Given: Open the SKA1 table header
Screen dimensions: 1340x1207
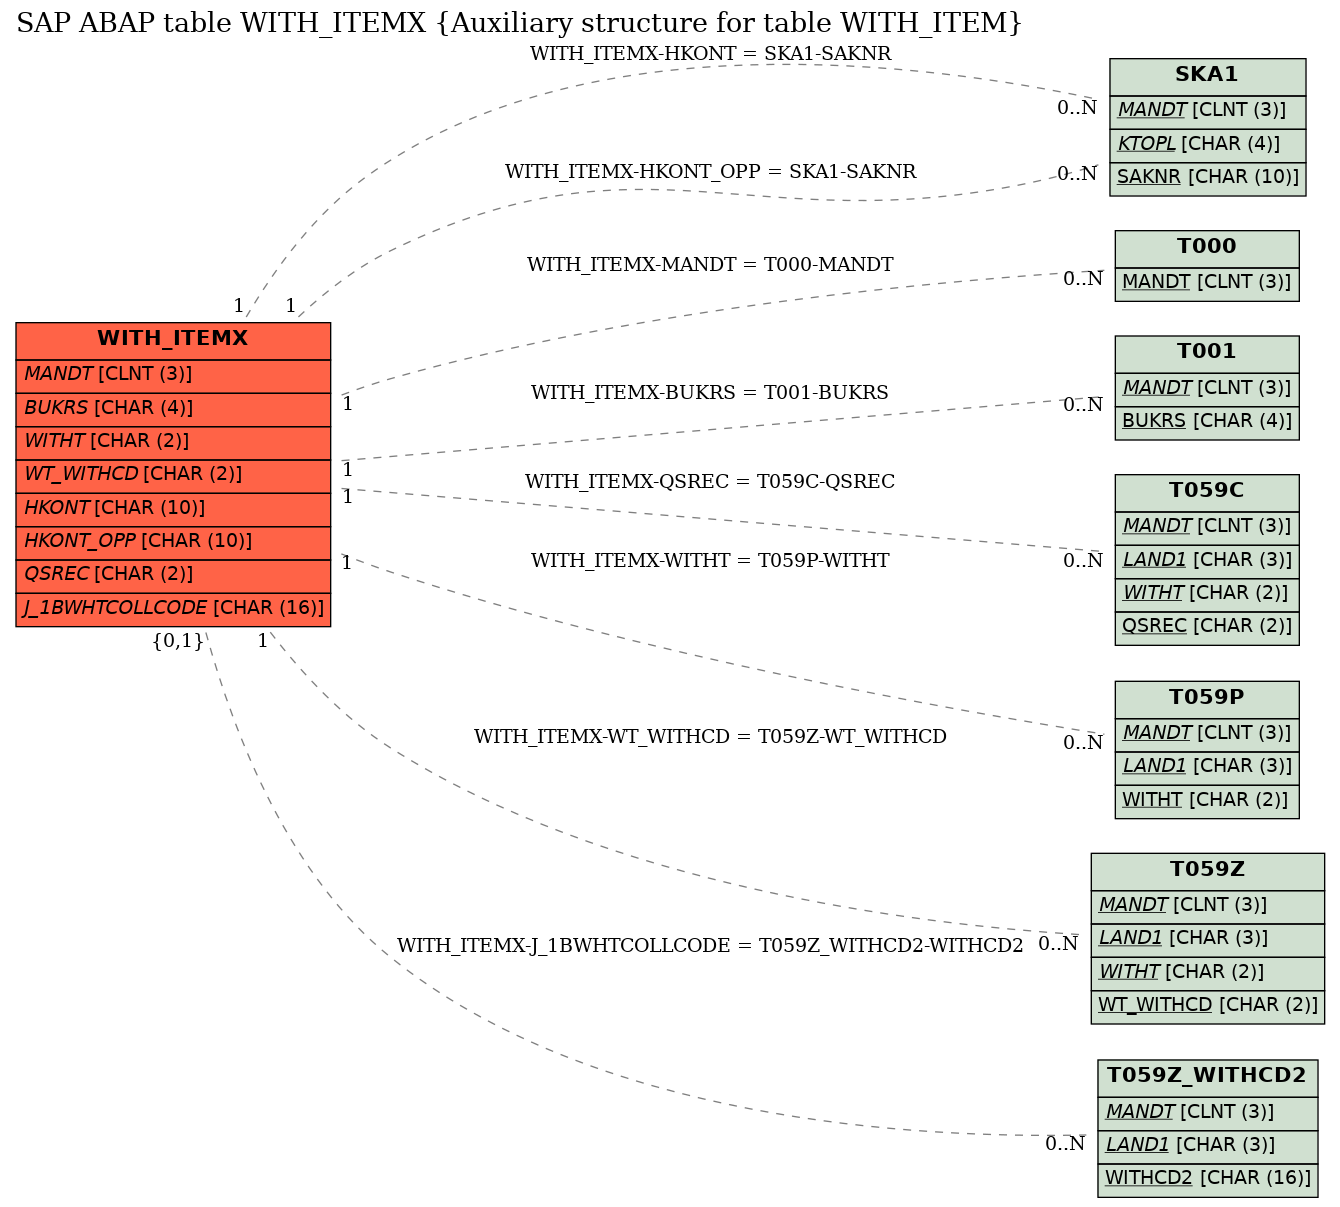Looking at the screenshot, I should coord(1207,76).
